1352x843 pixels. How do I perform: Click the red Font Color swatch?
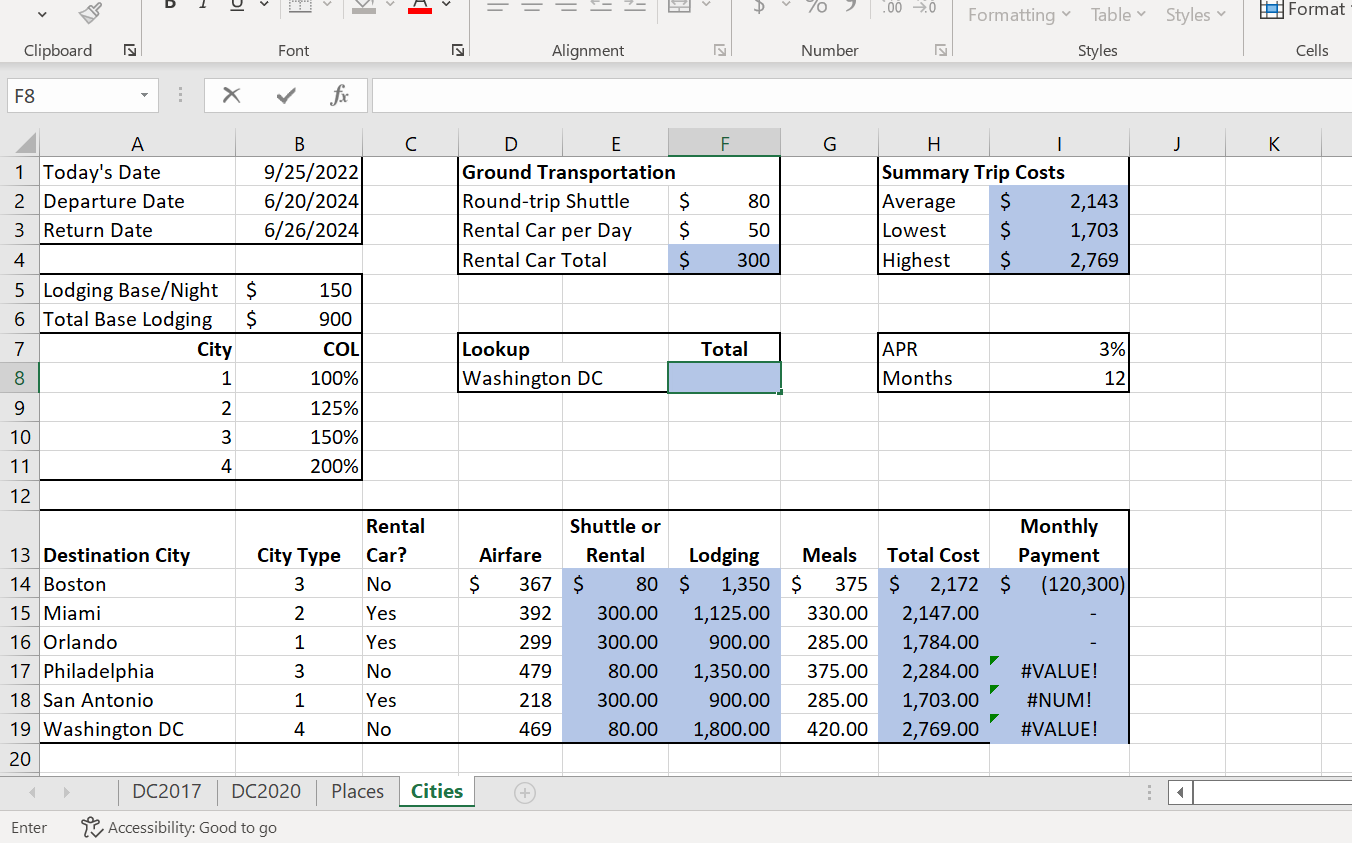click(x=419, y=8)
